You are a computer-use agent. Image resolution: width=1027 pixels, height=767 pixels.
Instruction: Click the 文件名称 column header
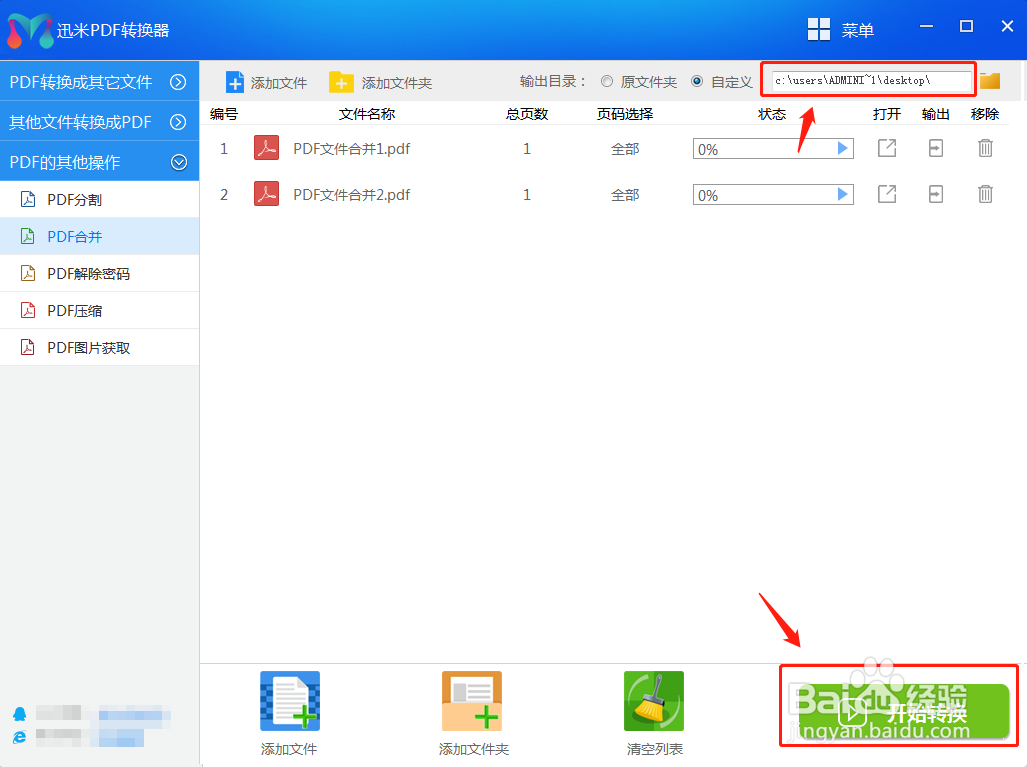[367, 114]
